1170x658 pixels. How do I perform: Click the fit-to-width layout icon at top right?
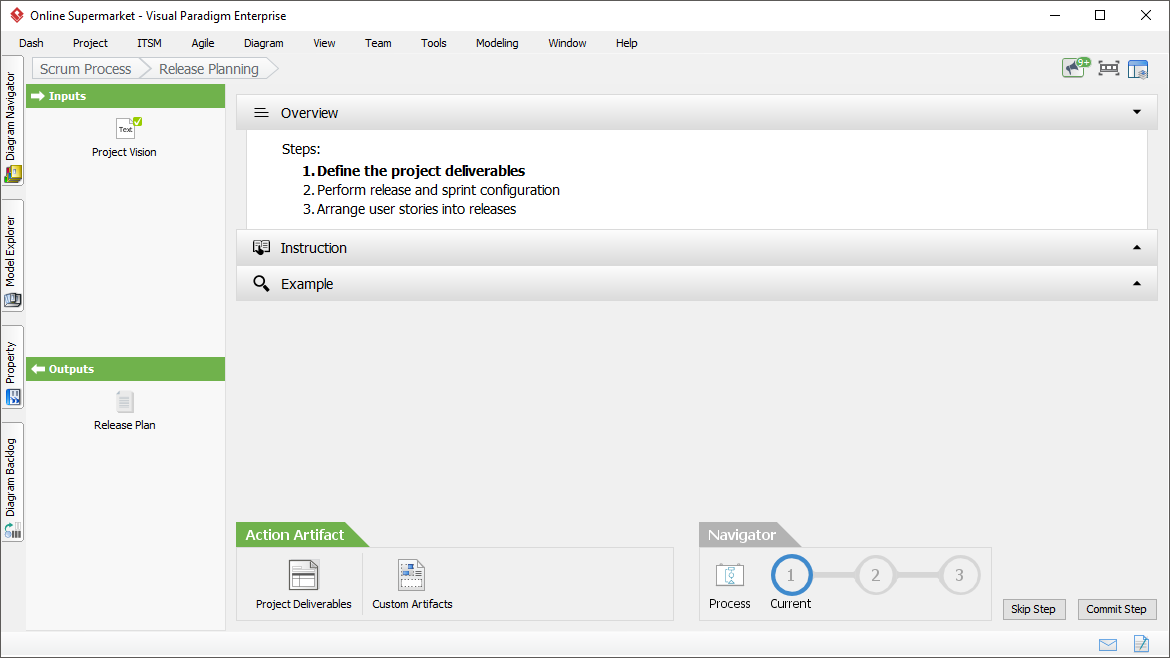(x=1109, y=69)
